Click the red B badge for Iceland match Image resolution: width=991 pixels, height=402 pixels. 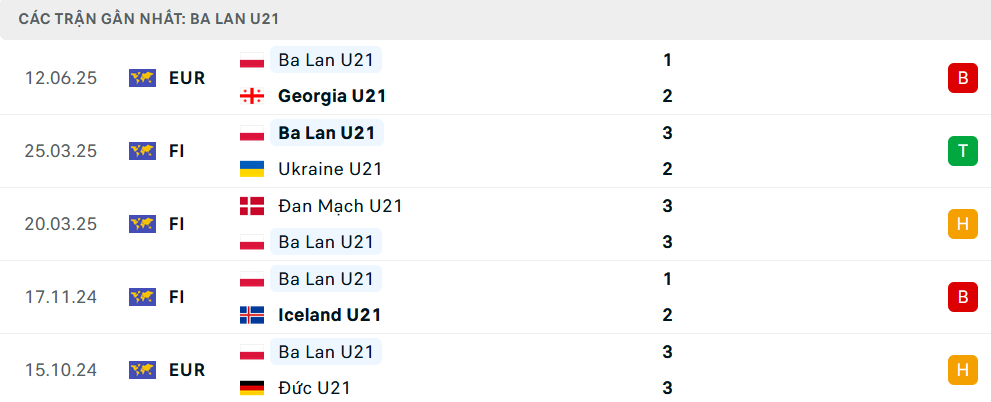pyautogui.click(x=963, y=296)
